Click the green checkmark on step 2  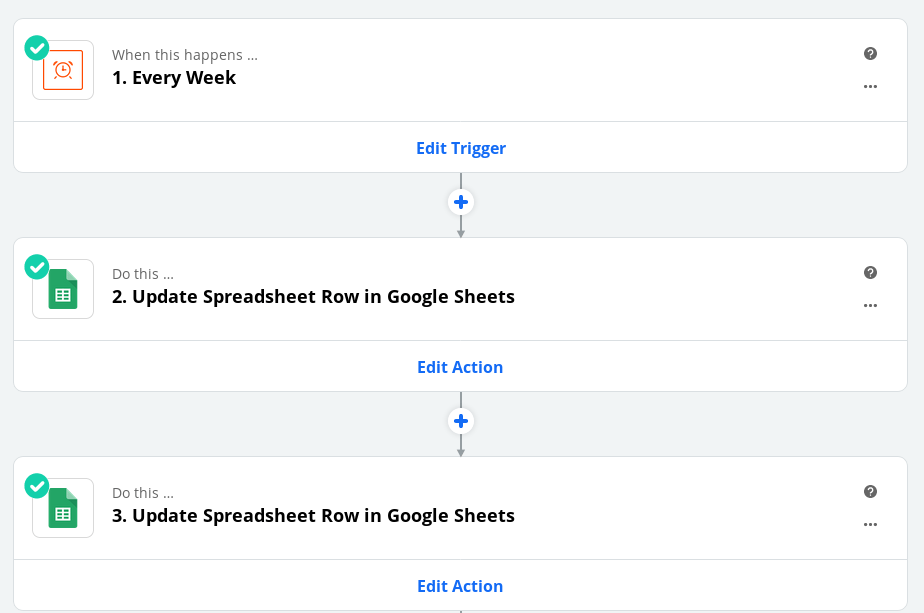click(36, 267)
